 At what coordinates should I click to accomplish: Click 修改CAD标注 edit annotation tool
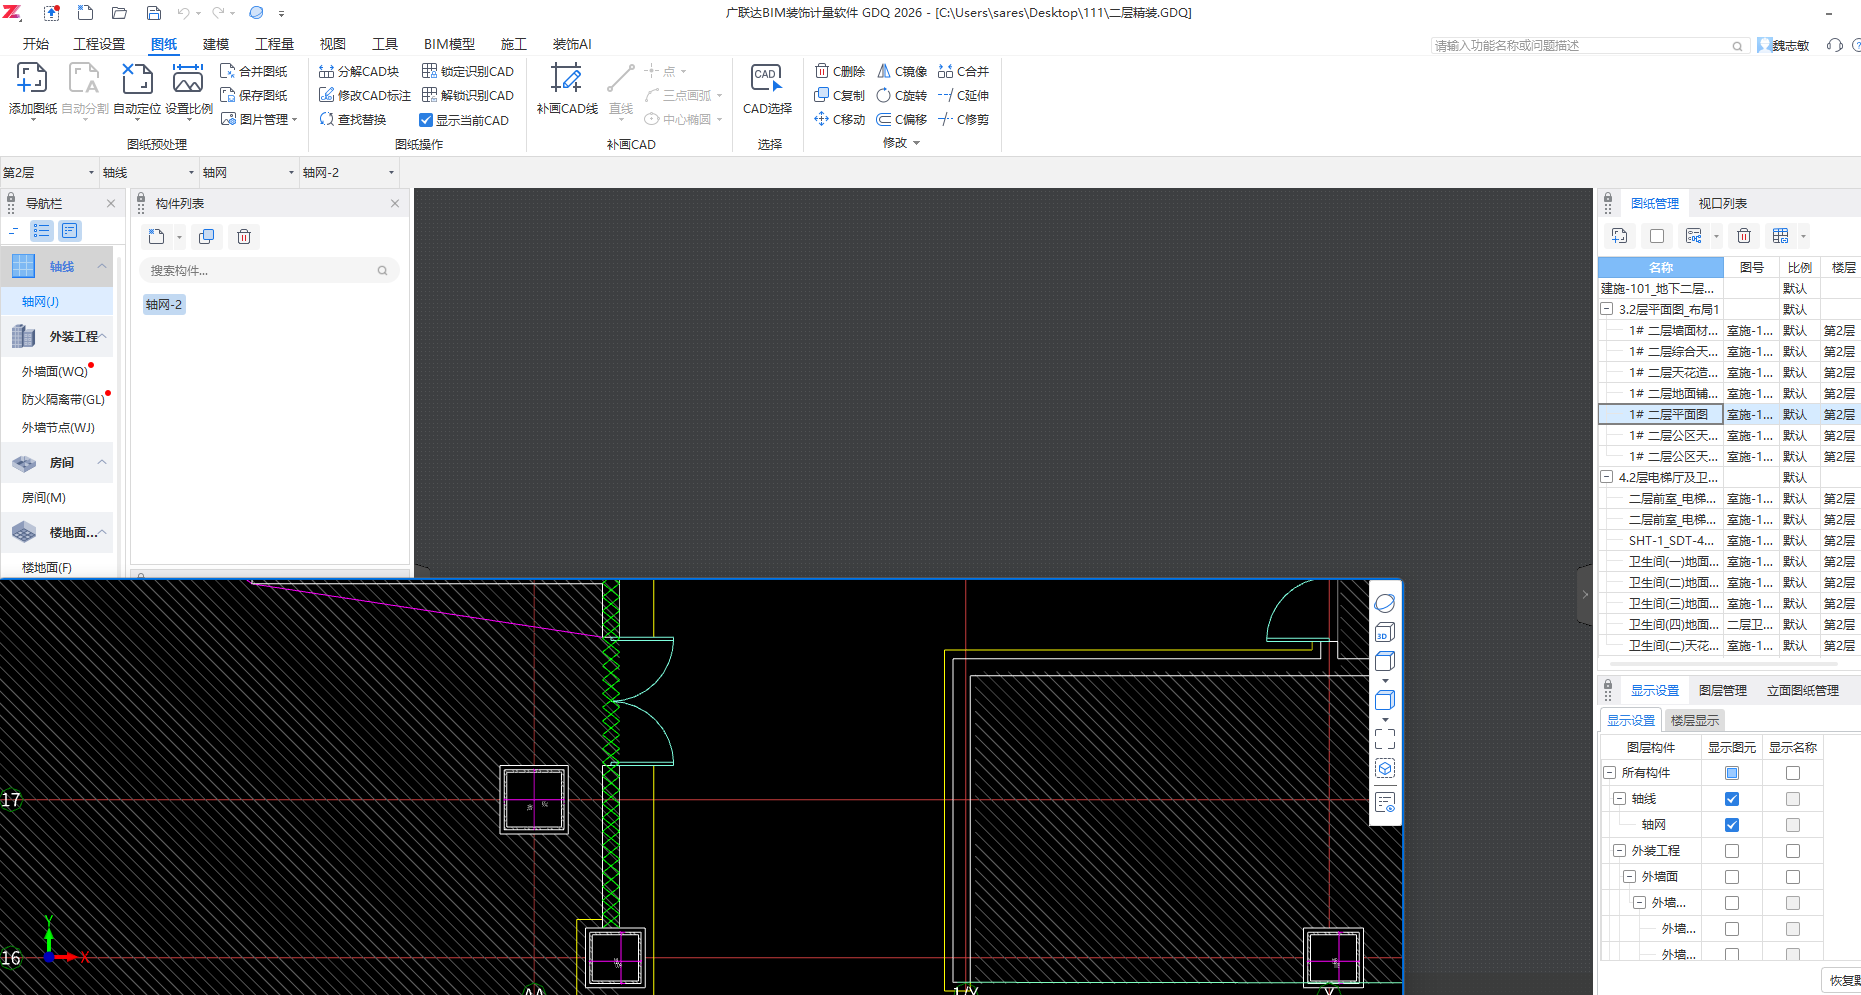365,95
